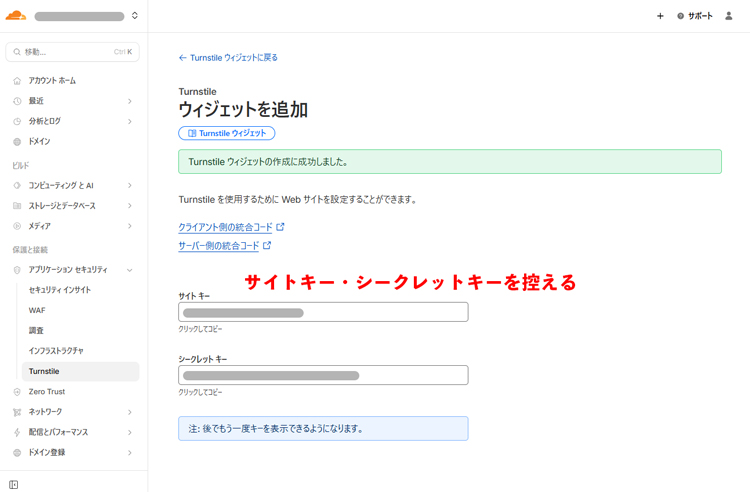This screenshot has height=492, width=750.
Task: Open 配信とパフォーマンス section
Action: pos(58,432)
